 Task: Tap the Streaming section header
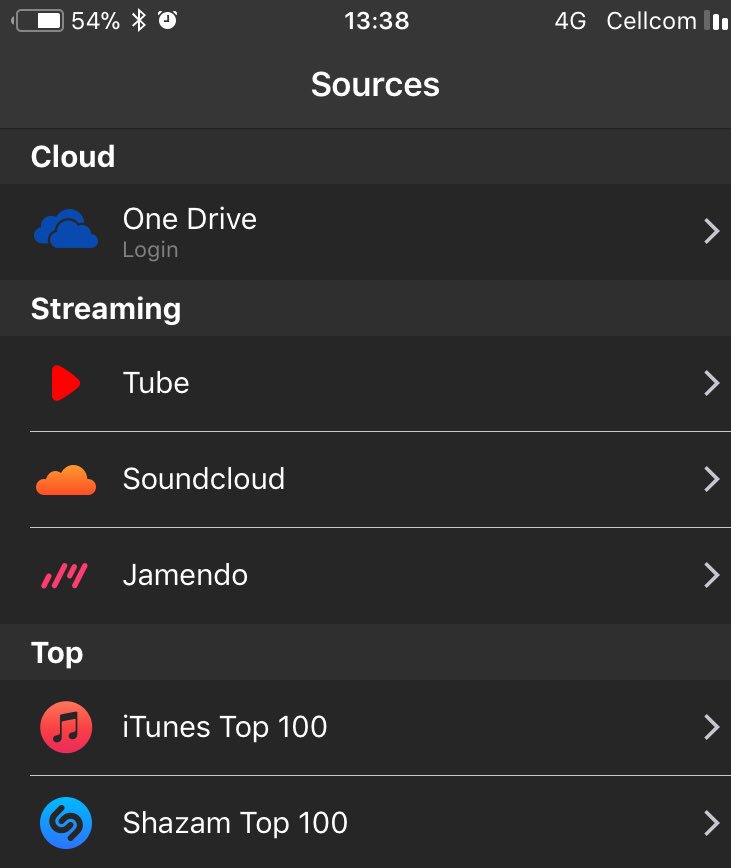(x=106, y=309)
